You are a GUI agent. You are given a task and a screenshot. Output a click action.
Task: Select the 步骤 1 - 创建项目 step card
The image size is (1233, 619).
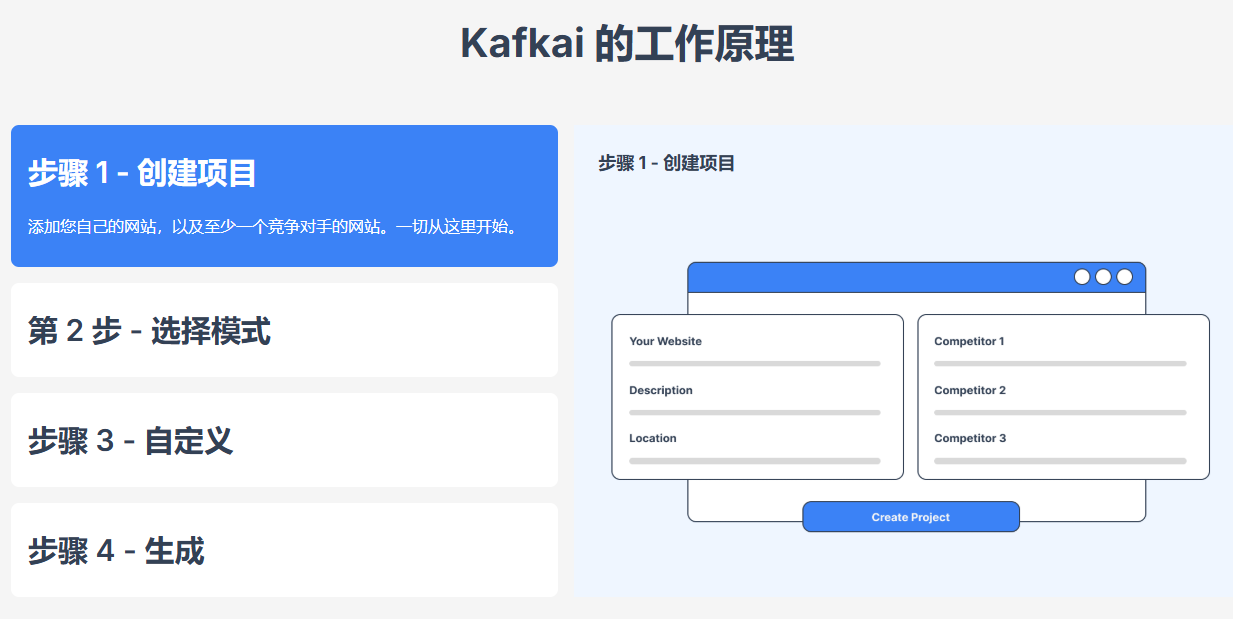(x=284, y=196)
